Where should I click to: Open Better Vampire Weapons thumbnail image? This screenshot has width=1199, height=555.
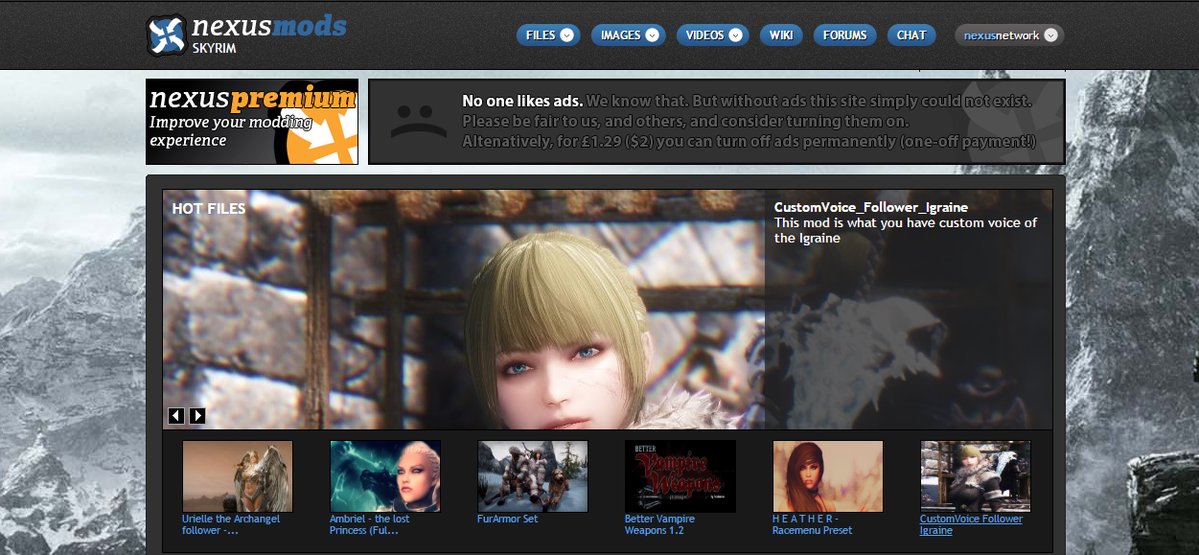coord(680,476)
